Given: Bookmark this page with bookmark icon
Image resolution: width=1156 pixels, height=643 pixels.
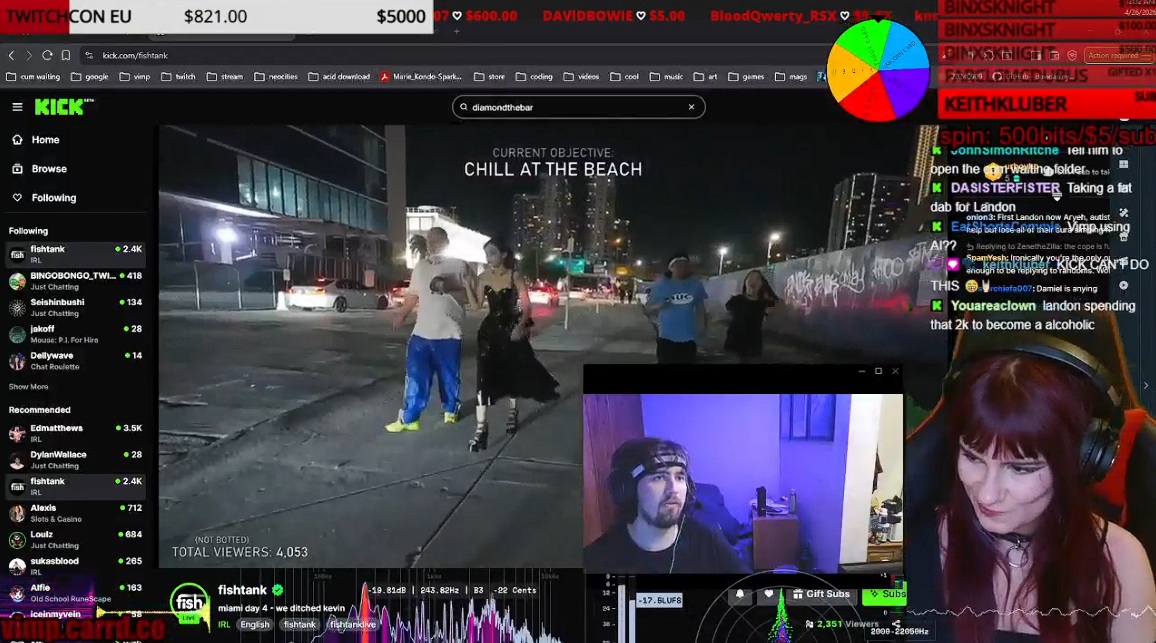Looking at the screenshot, I should point(66,55).
